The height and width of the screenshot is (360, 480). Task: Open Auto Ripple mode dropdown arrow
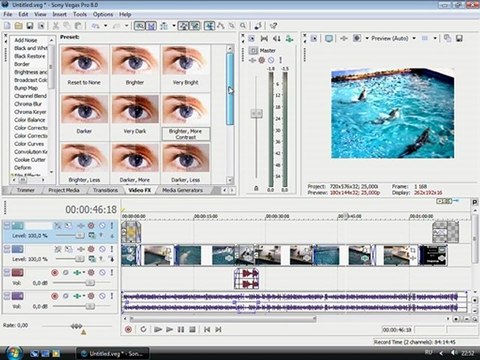pos(174,26)
